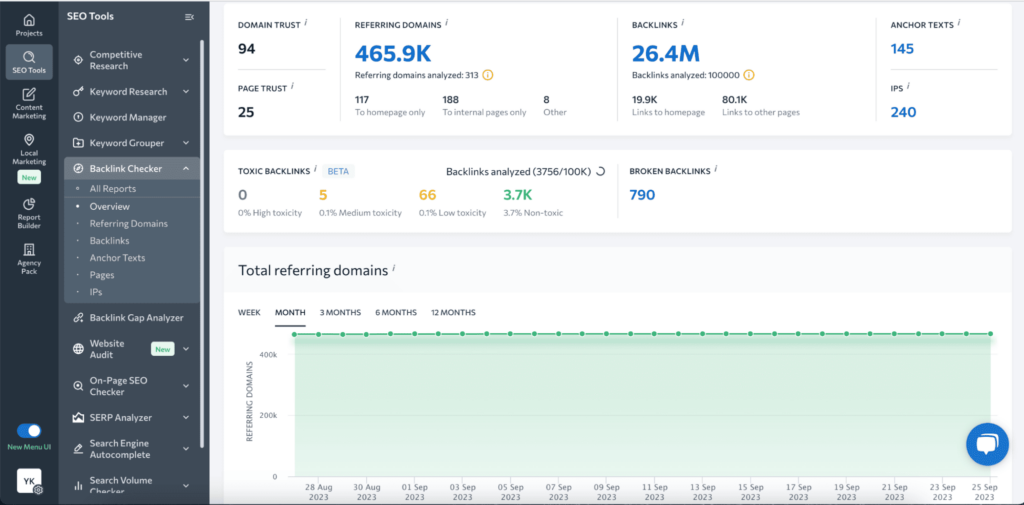Open the live chat bubble
This screenshot has height=505, width=1024.
coord(987,444)
